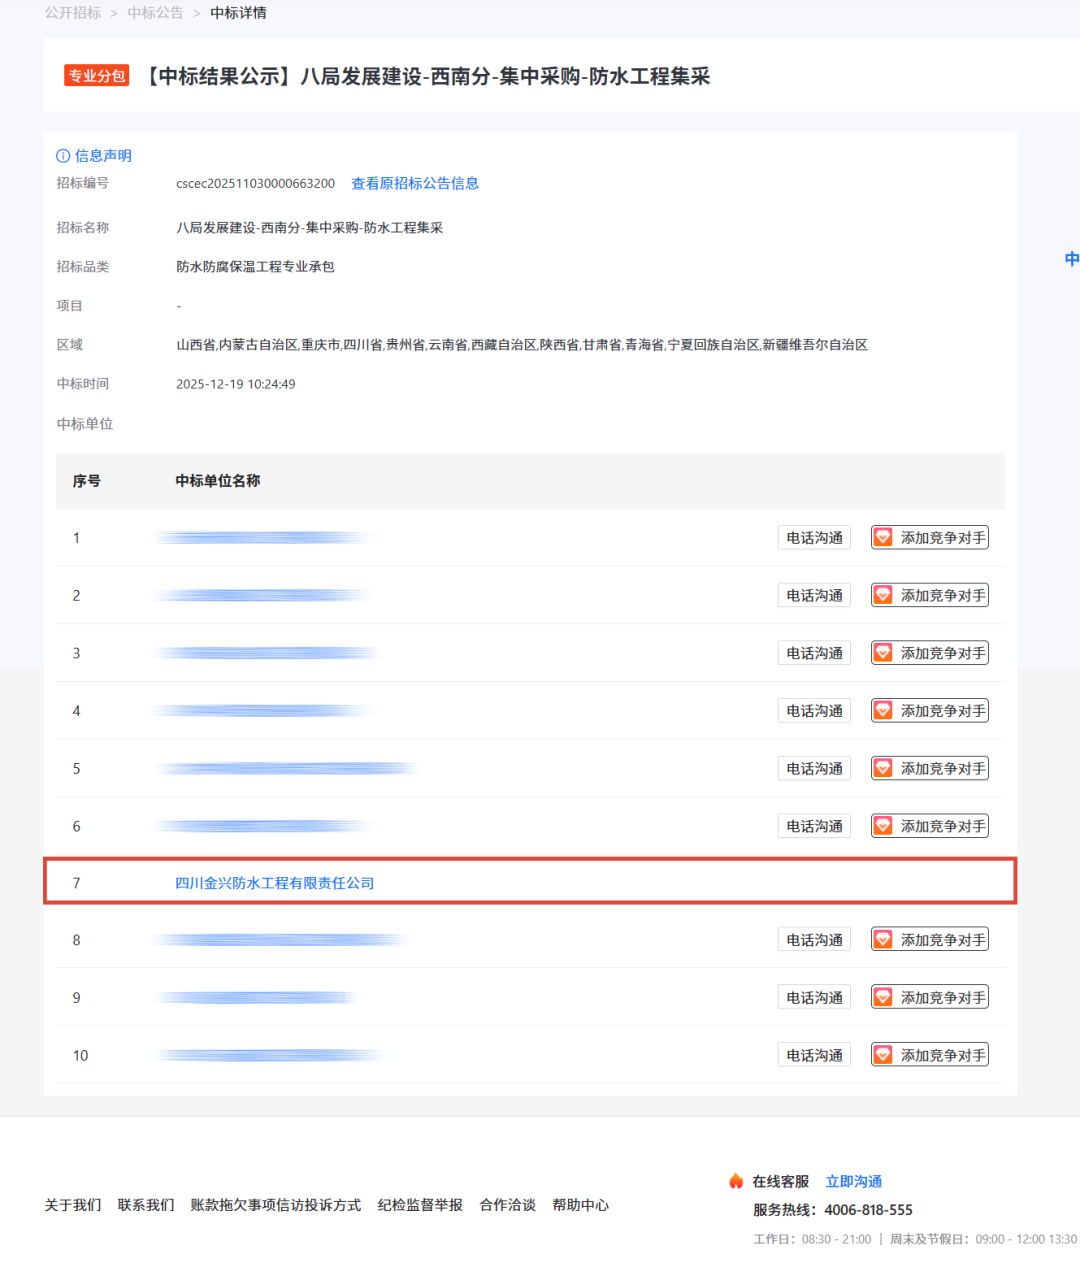Open 中标公告 from the breadcrumb
The width and height of the screenshot is (1080, 1263).
tap(154, 12)
